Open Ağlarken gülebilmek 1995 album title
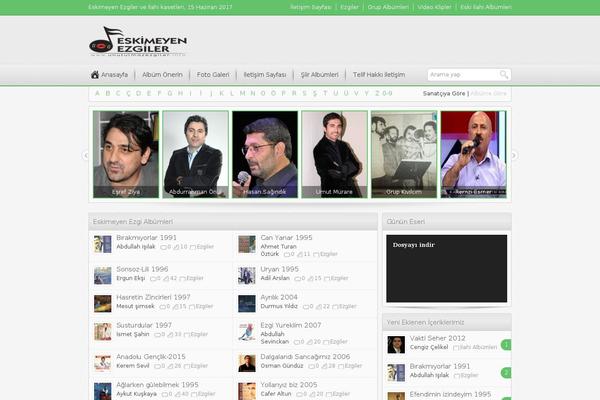 (157, 385)
